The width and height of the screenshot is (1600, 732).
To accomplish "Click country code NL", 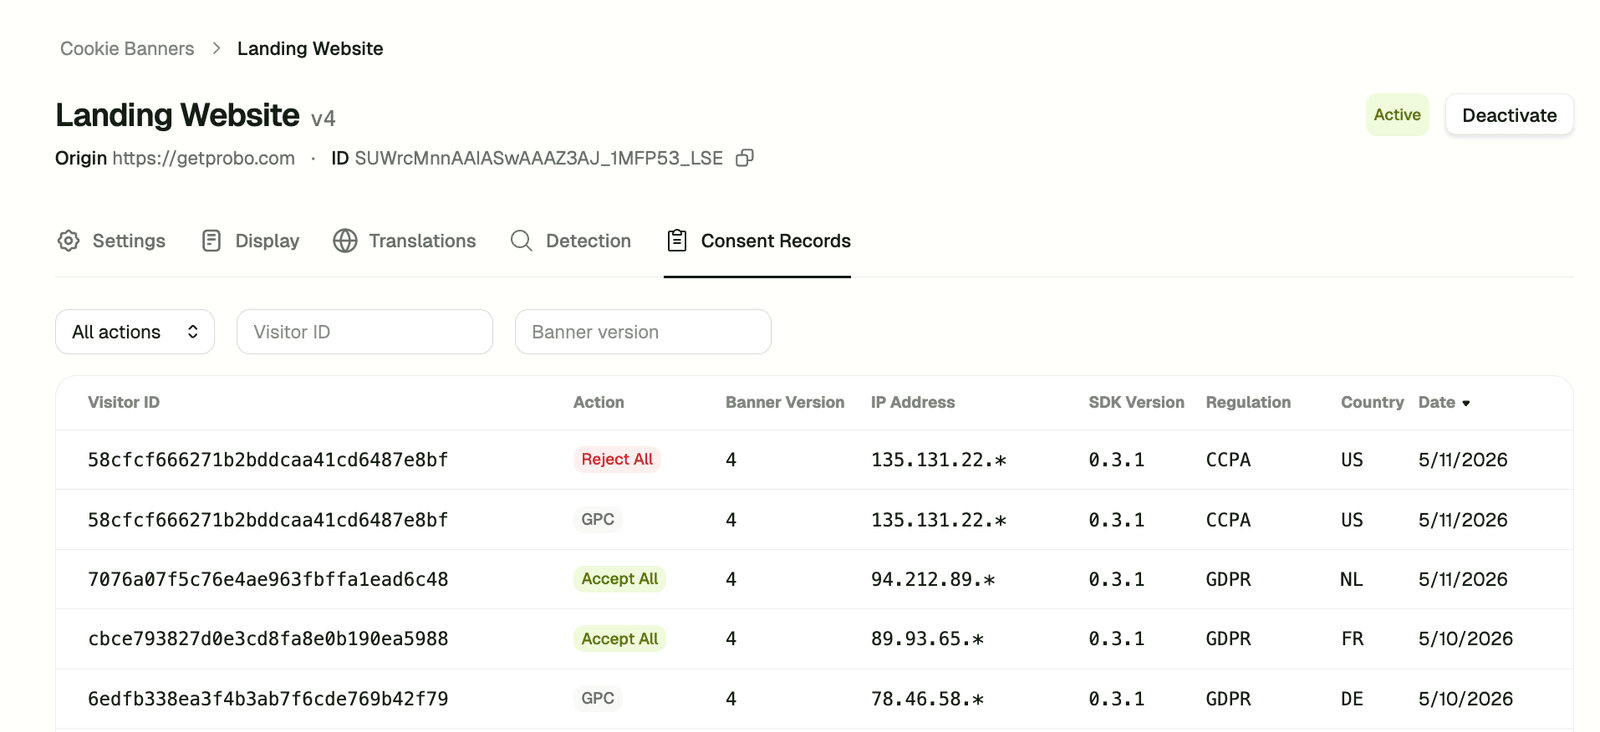I will click(1351, 579).
